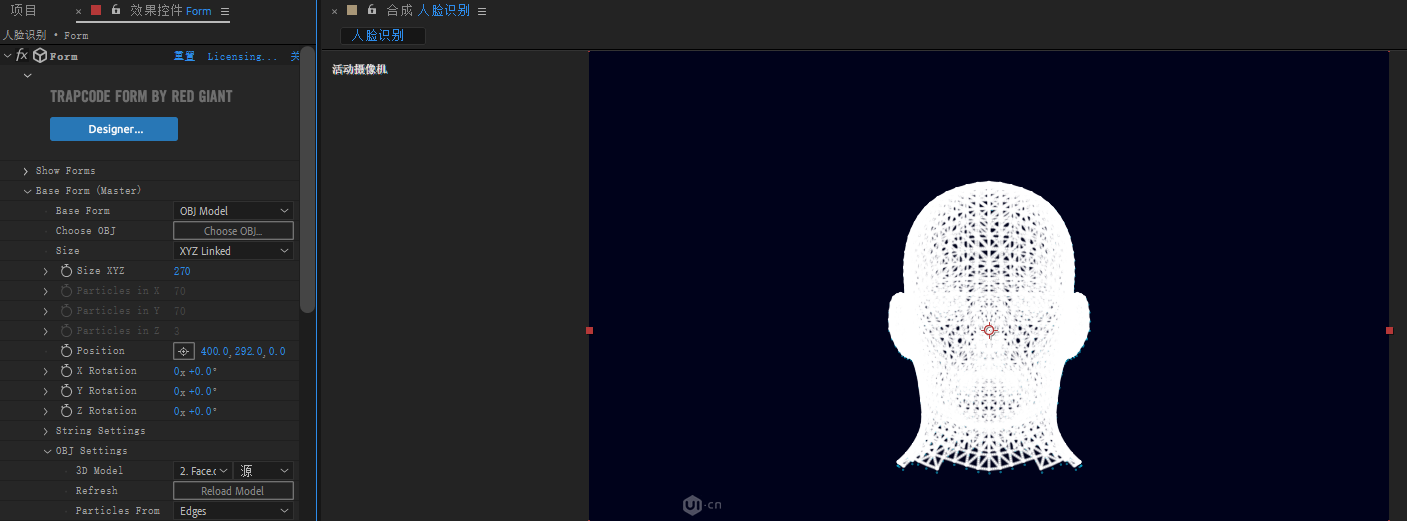This screenshot has height=521, width=1407.
Task: Click the right red handle on the composition edge
Action: click(x=1389, y=330)
